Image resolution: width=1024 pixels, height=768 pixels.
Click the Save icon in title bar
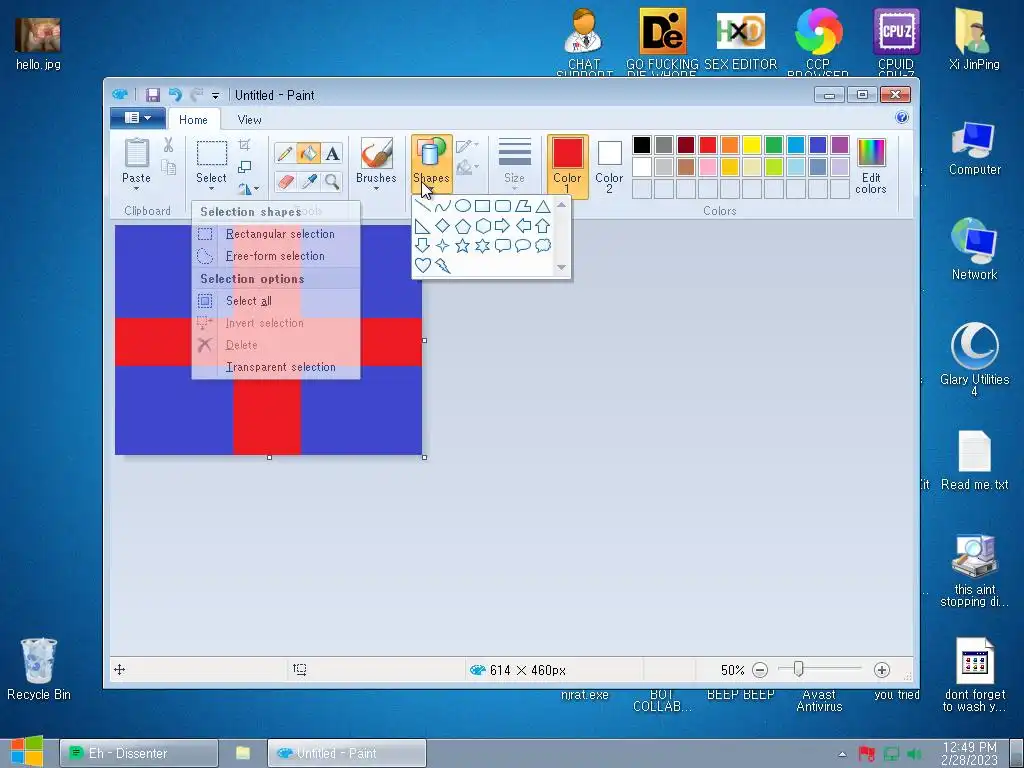(x=152, y=95)
